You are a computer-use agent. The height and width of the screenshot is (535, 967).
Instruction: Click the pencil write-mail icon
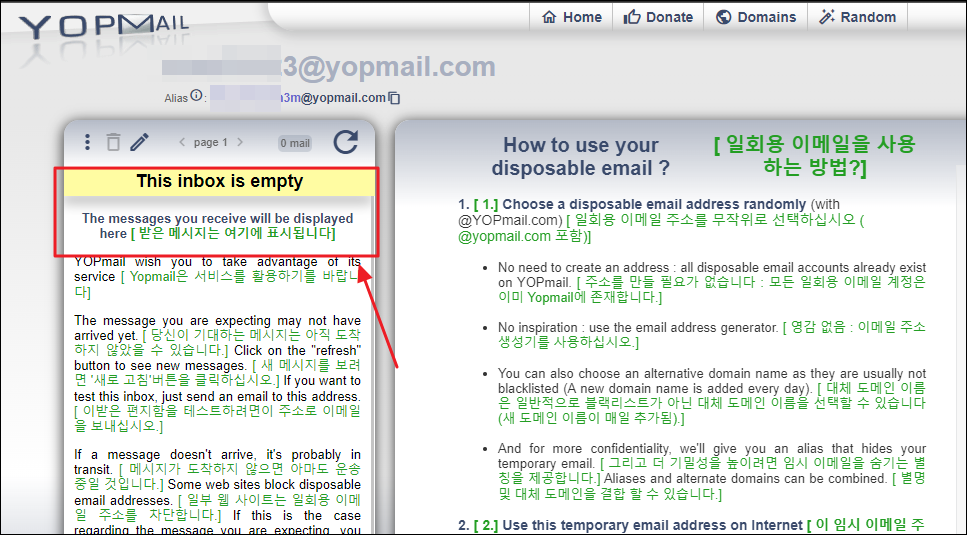click(139, 142)
